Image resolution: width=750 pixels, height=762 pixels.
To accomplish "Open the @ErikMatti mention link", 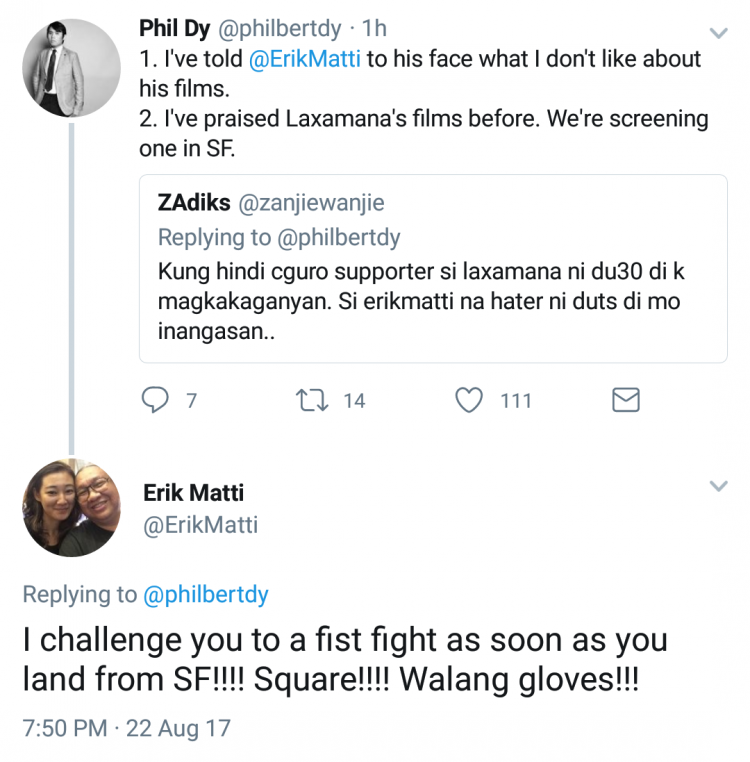I will pos(312,58).
